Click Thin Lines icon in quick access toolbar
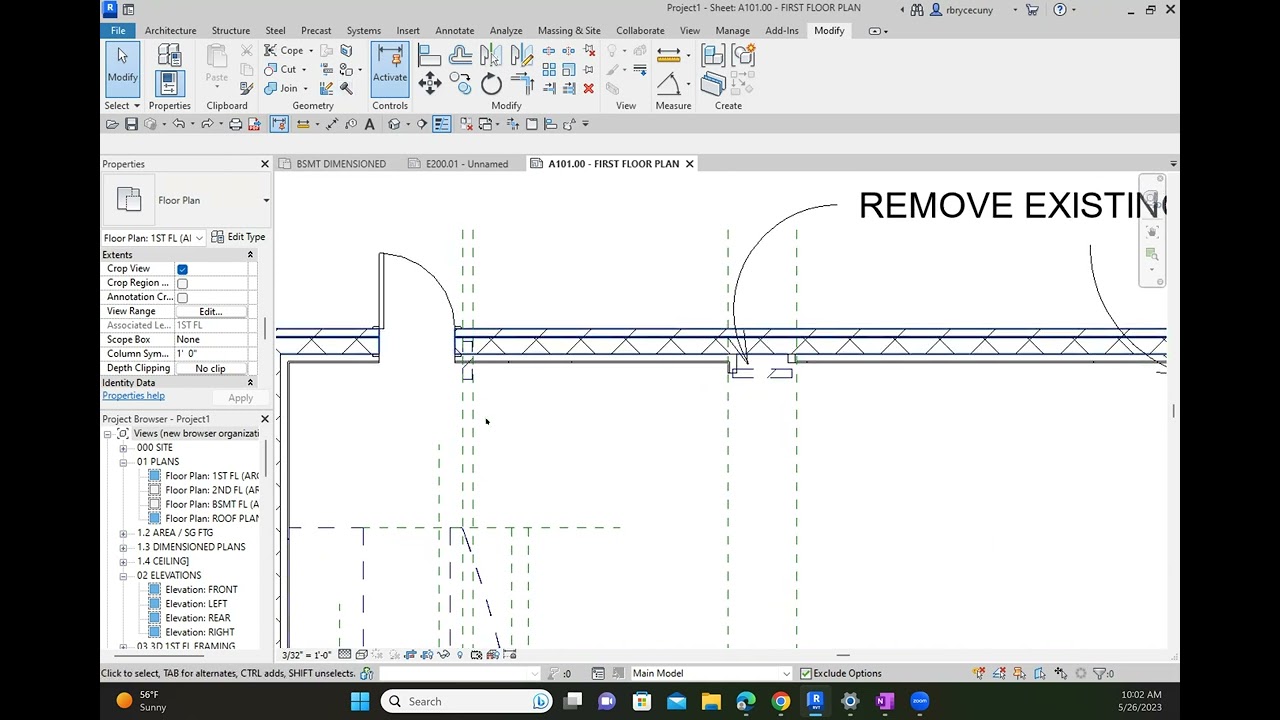The height and width of the screenshot is (720, 1280). click(x=441, y=124)
